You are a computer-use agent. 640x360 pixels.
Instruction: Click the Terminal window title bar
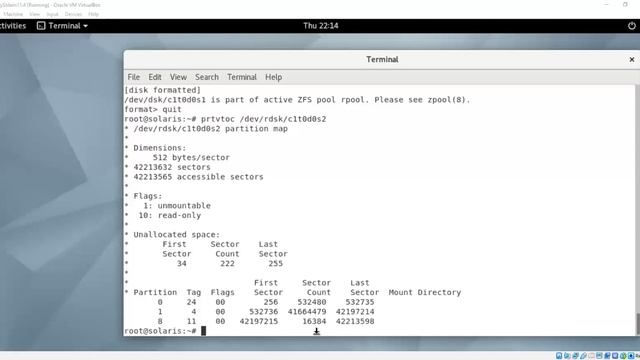(x=382, y=60)
